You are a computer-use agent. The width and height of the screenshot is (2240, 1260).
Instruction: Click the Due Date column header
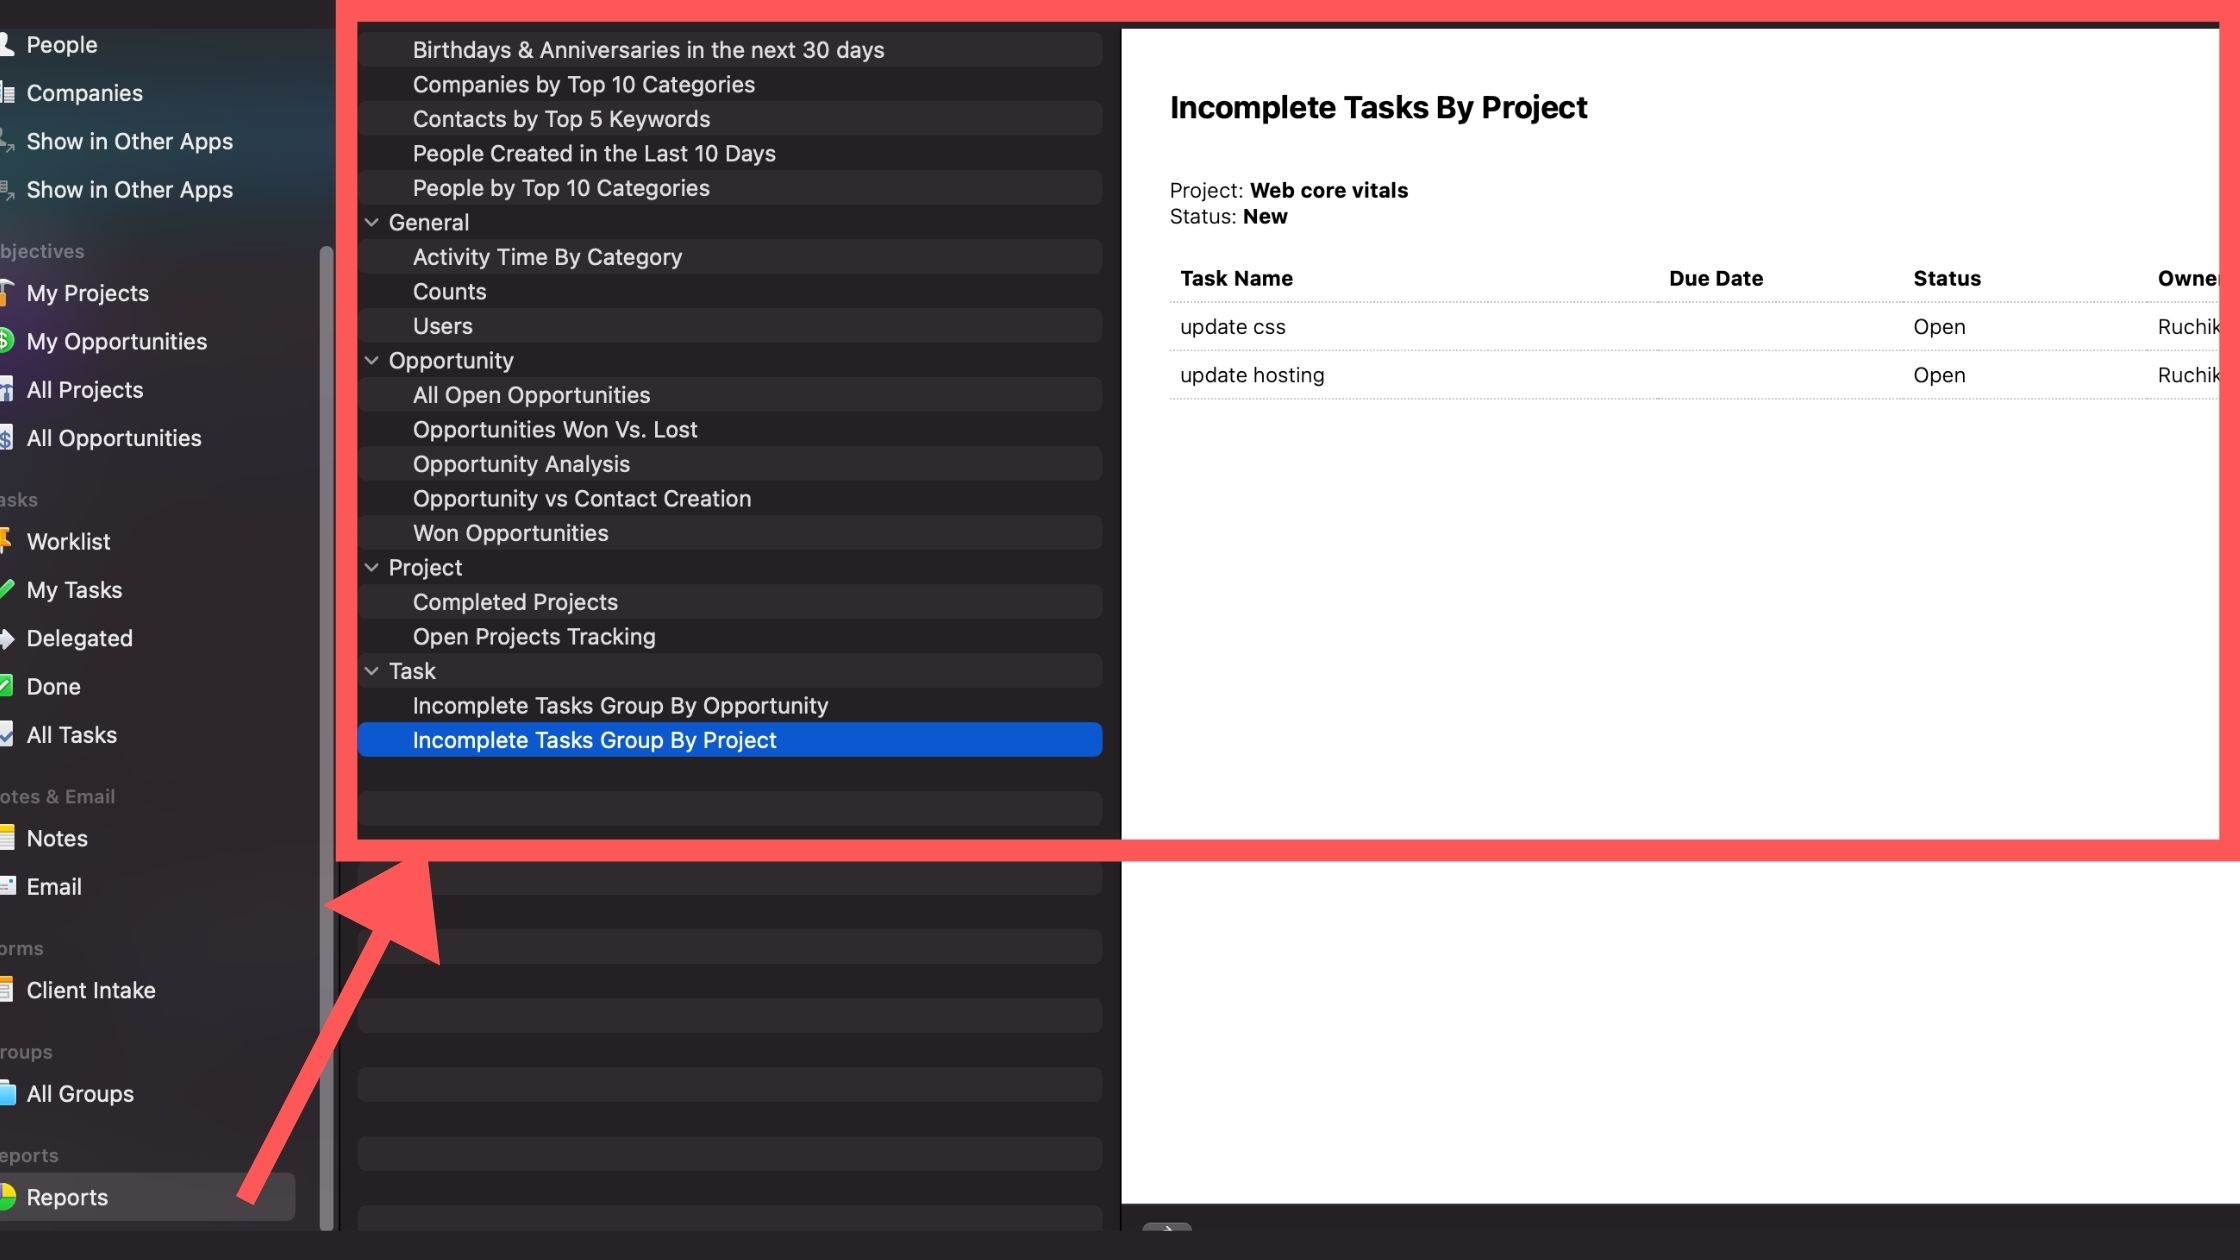click(1716, 279)
